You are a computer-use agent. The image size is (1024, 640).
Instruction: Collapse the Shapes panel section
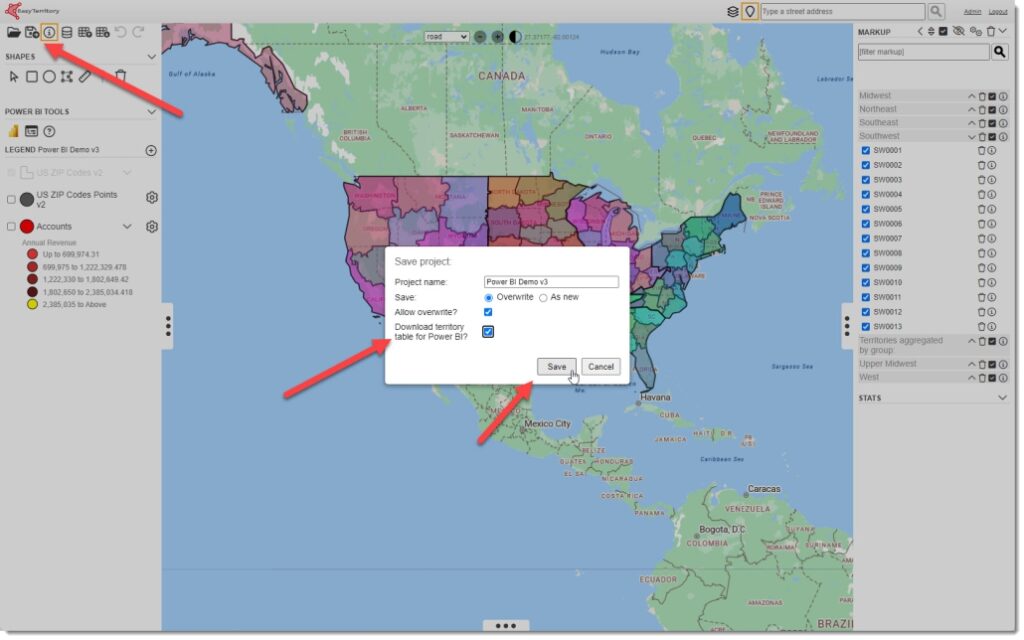tap(151, 57)
